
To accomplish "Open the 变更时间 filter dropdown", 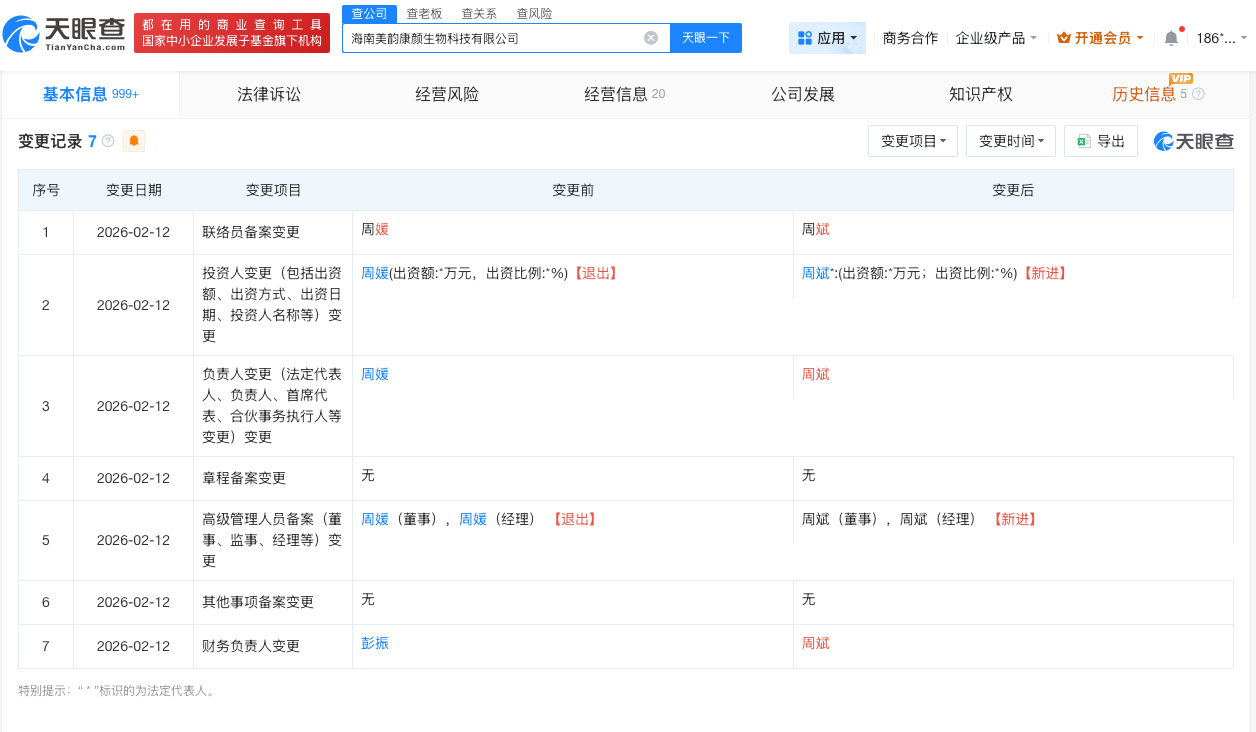I will click(1010, 140).
